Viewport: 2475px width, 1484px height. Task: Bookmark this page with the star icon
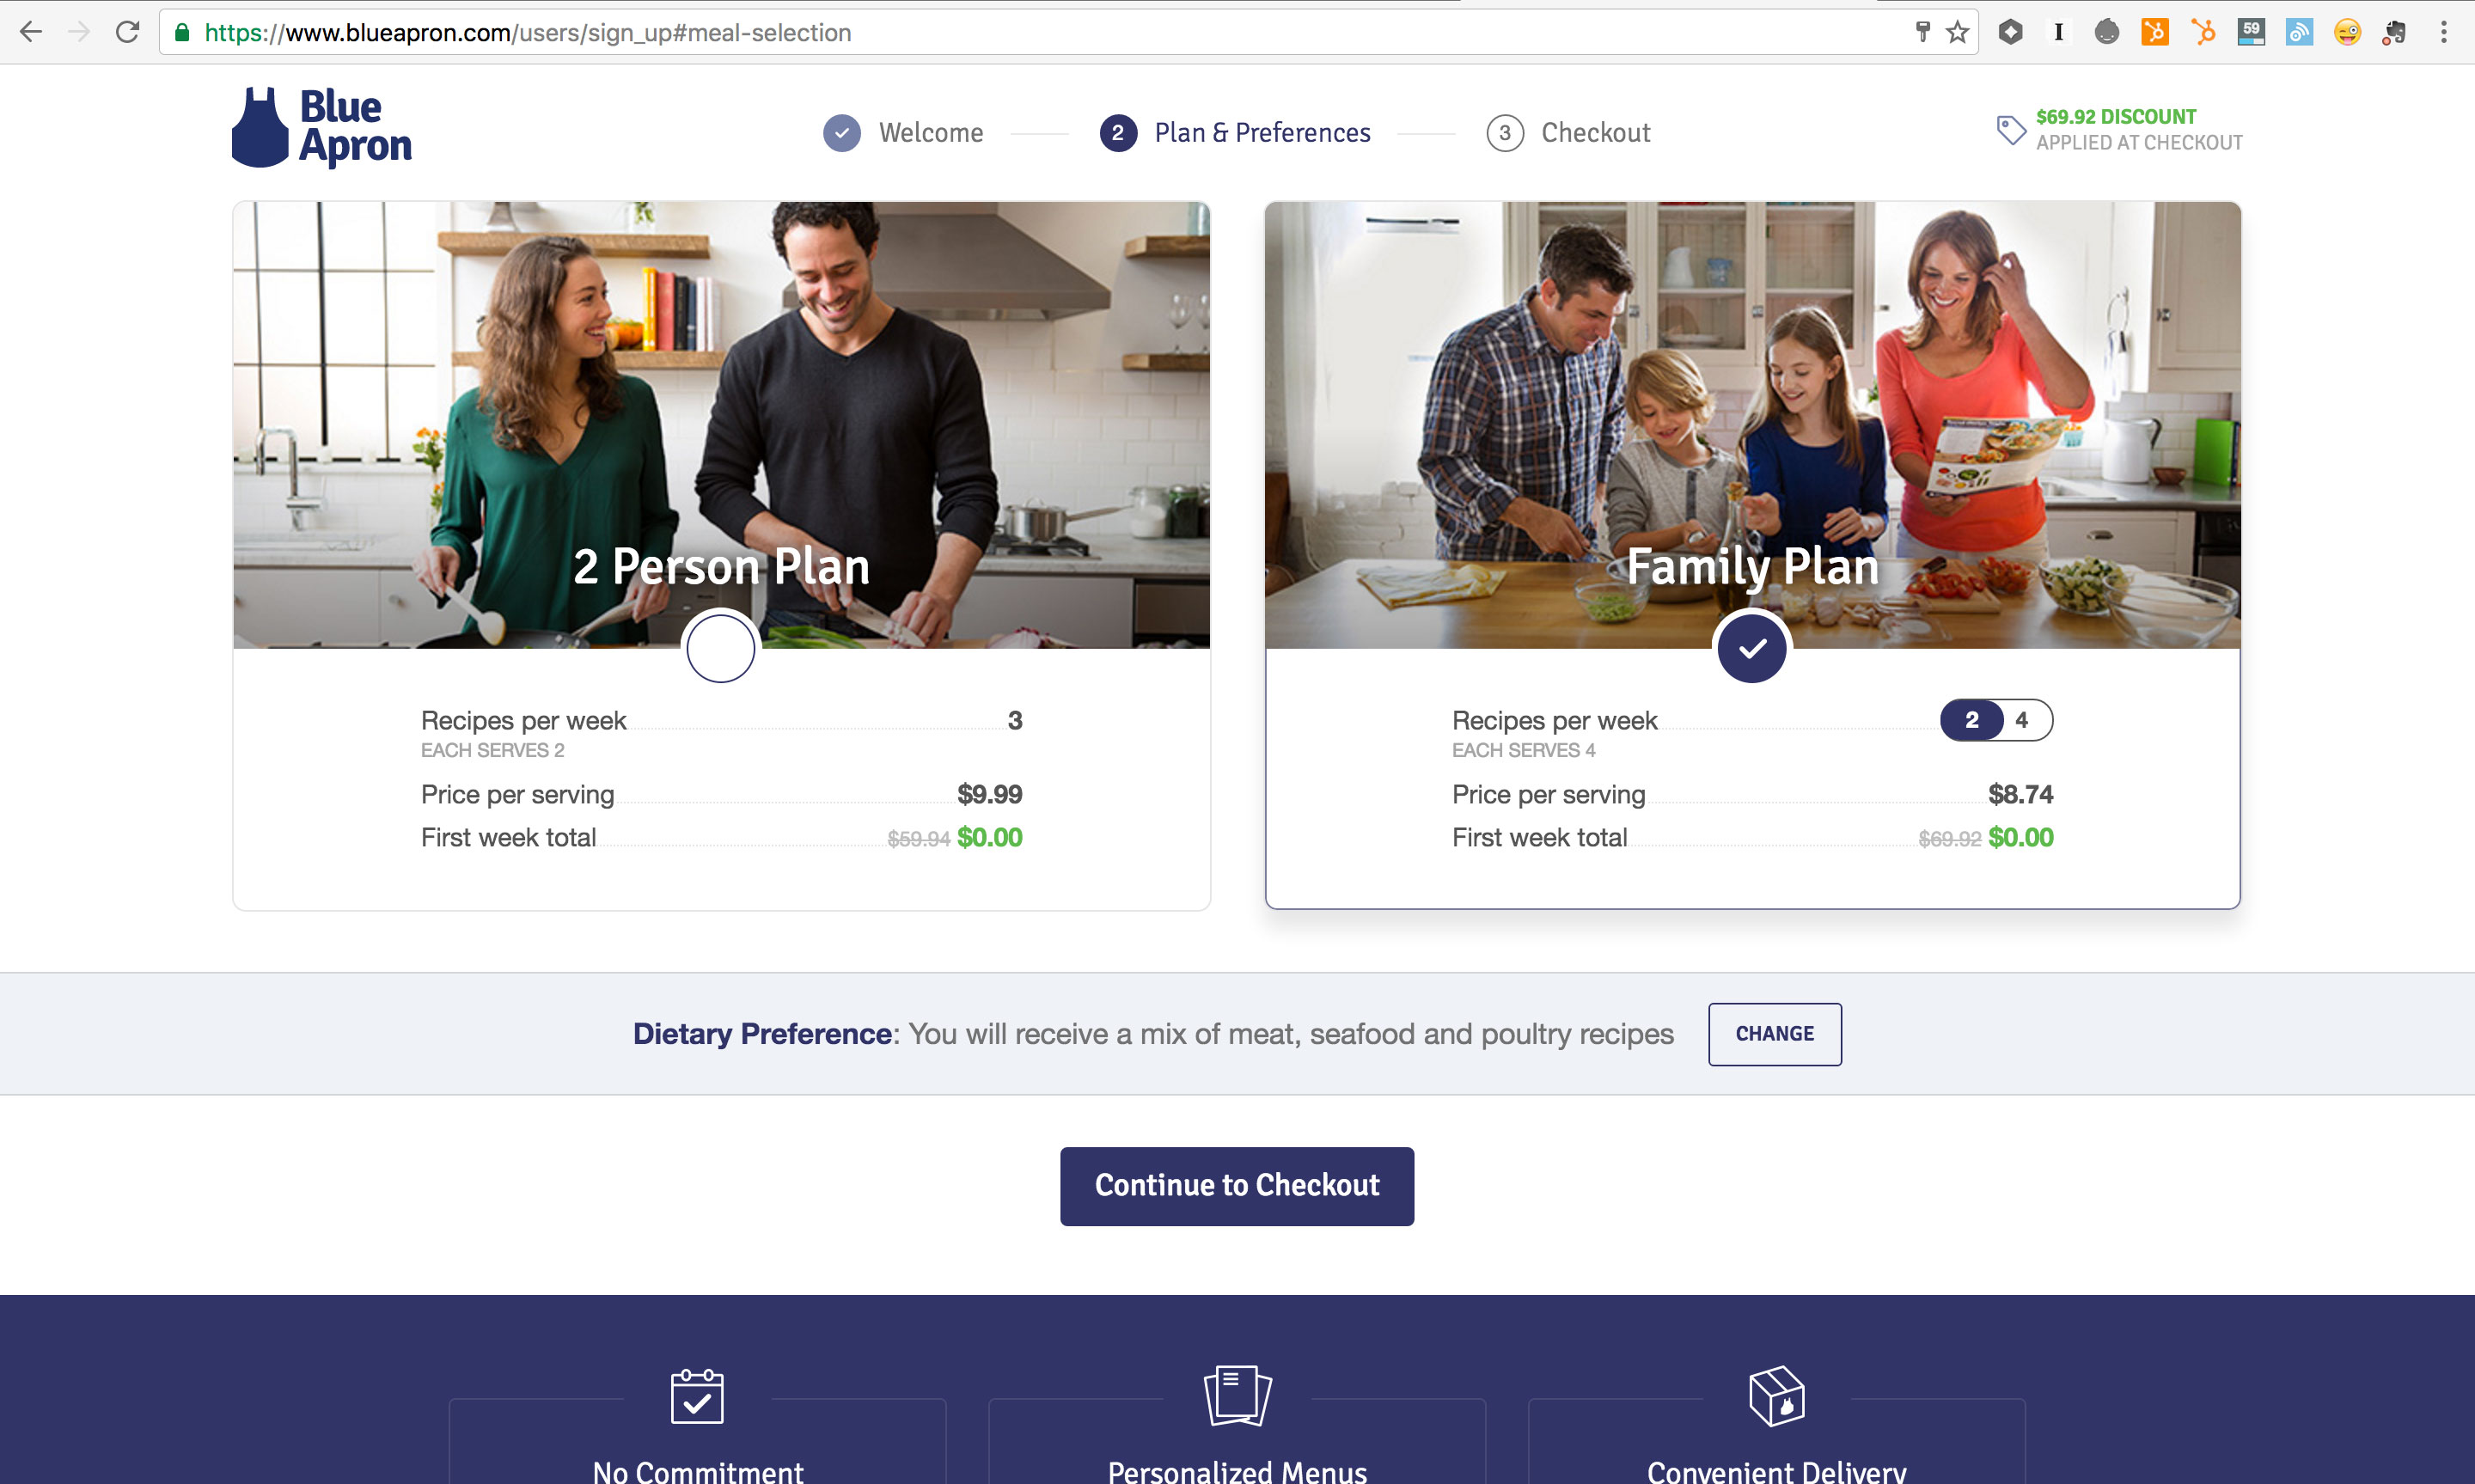coord(1957,32)
